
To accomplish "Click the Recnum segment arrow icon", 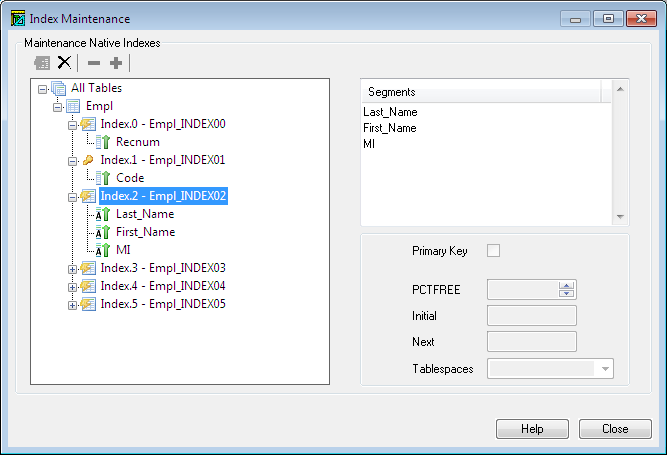I will pyautogui.click(x=103, y=142).
